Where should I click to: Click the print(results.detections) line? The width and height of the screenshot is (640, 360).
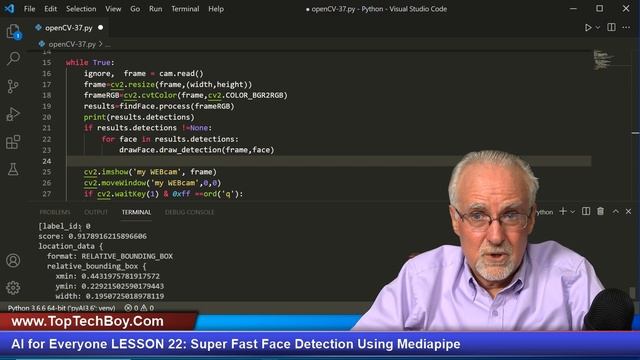(139, 117)
